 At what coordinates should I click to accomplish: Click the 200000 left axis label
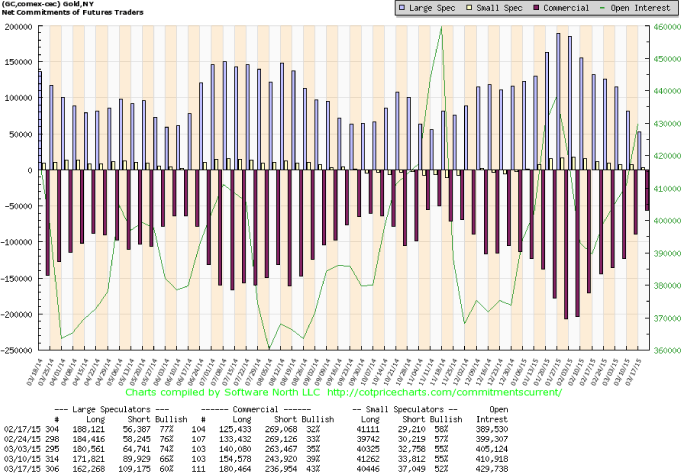(x=18, y=27)
